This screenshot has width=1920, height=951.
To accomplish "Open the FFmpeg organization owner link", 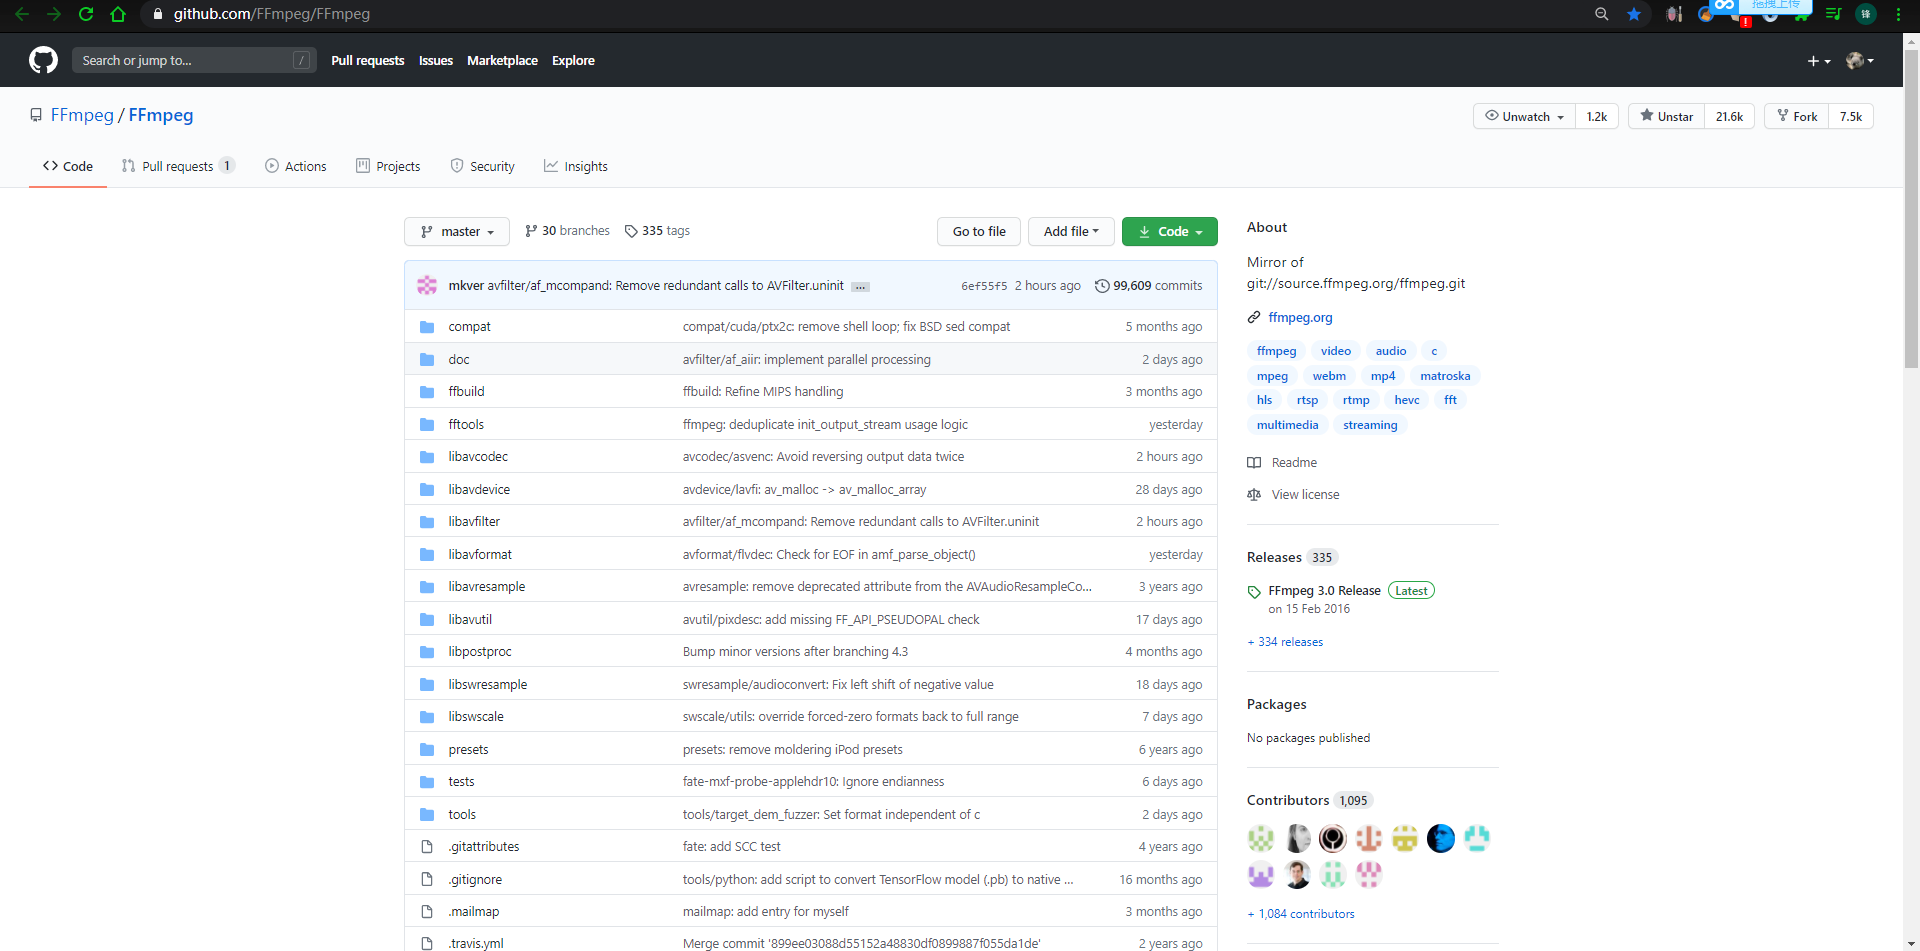I will pyautogui.click(x=82, y=115).
